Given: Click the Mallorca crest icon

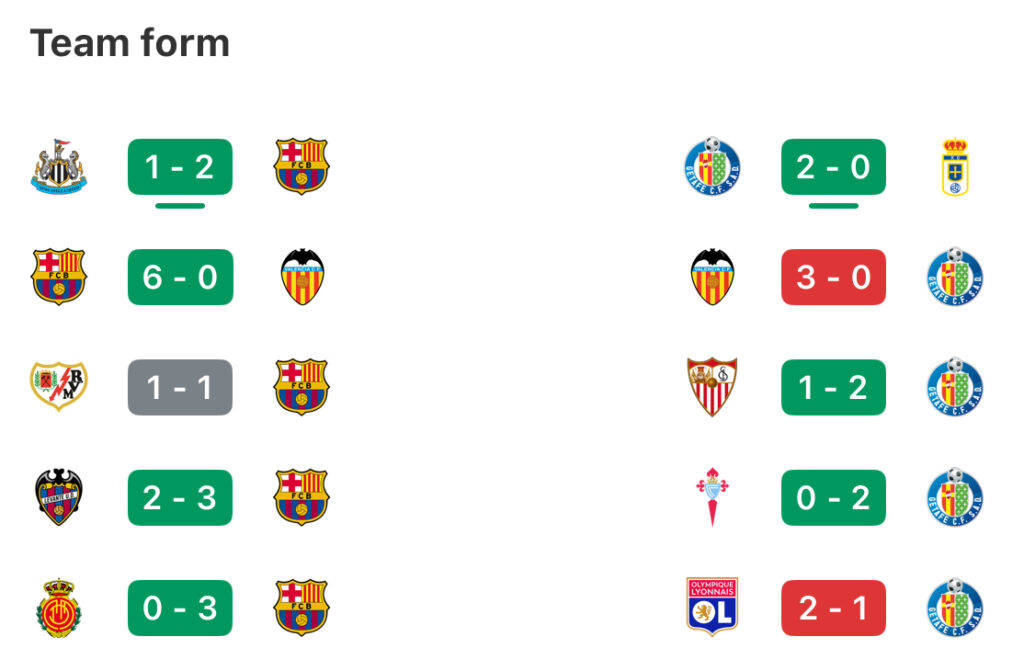Looking at the screenshot, I should tap(59, 607).
